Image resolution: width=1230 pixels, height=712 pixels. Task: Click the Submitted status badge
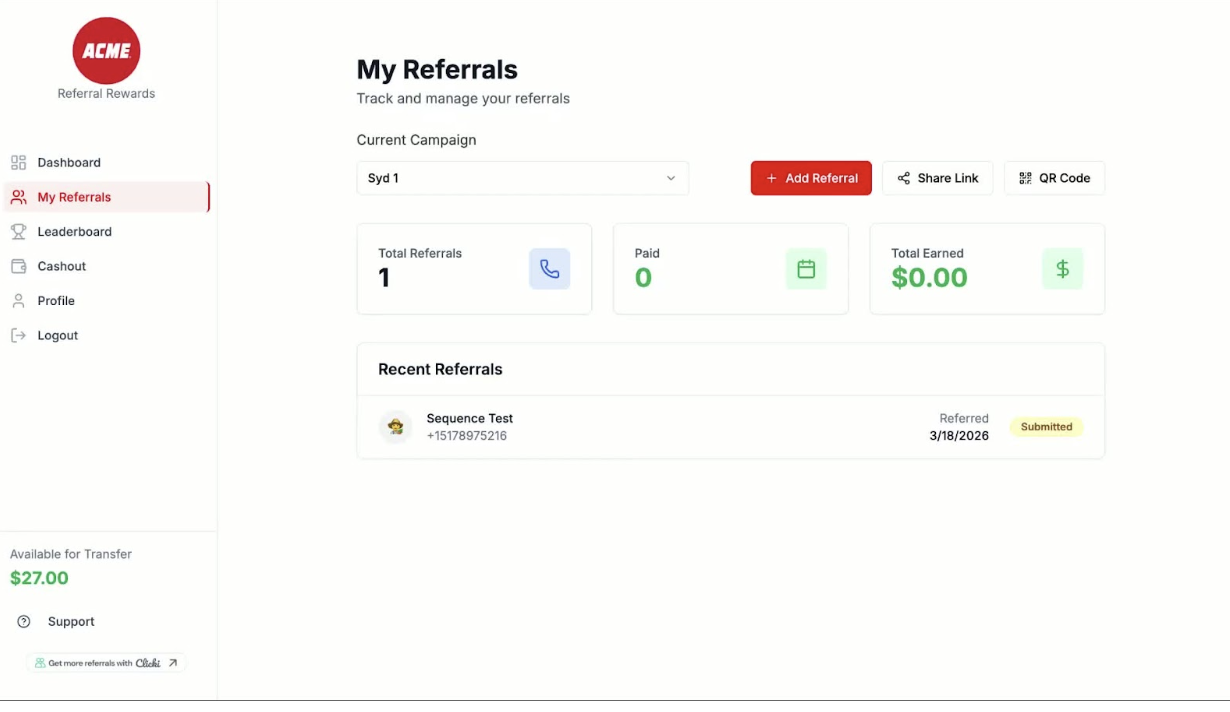(1046, 427)
